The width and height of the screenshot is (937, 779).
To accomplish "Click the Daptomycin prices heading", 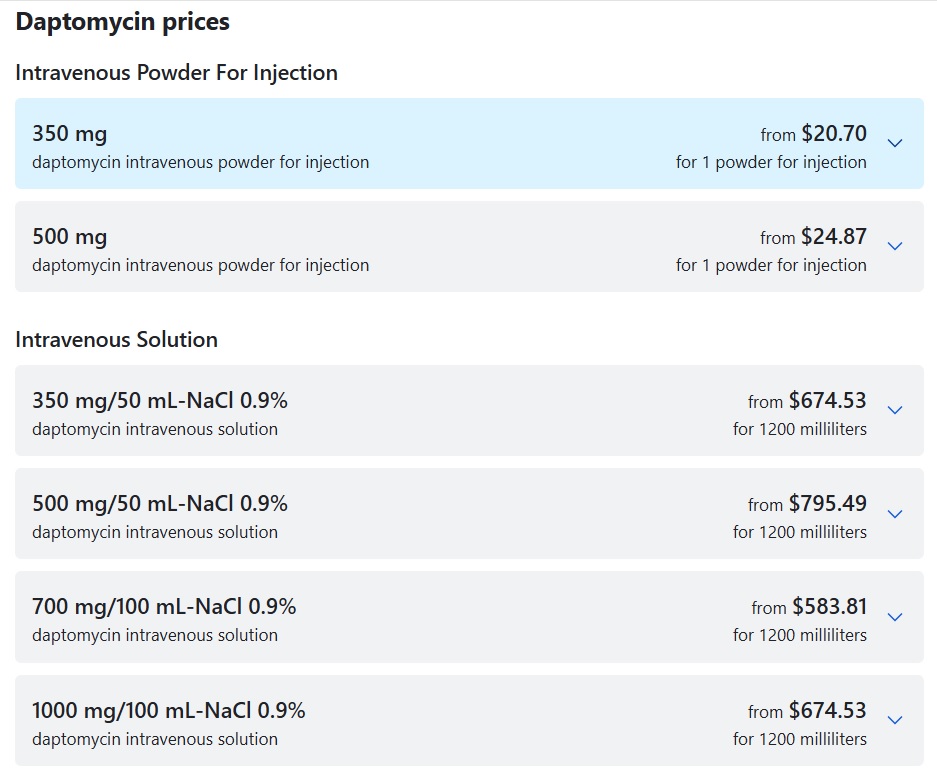I will (x=122, y=21).
